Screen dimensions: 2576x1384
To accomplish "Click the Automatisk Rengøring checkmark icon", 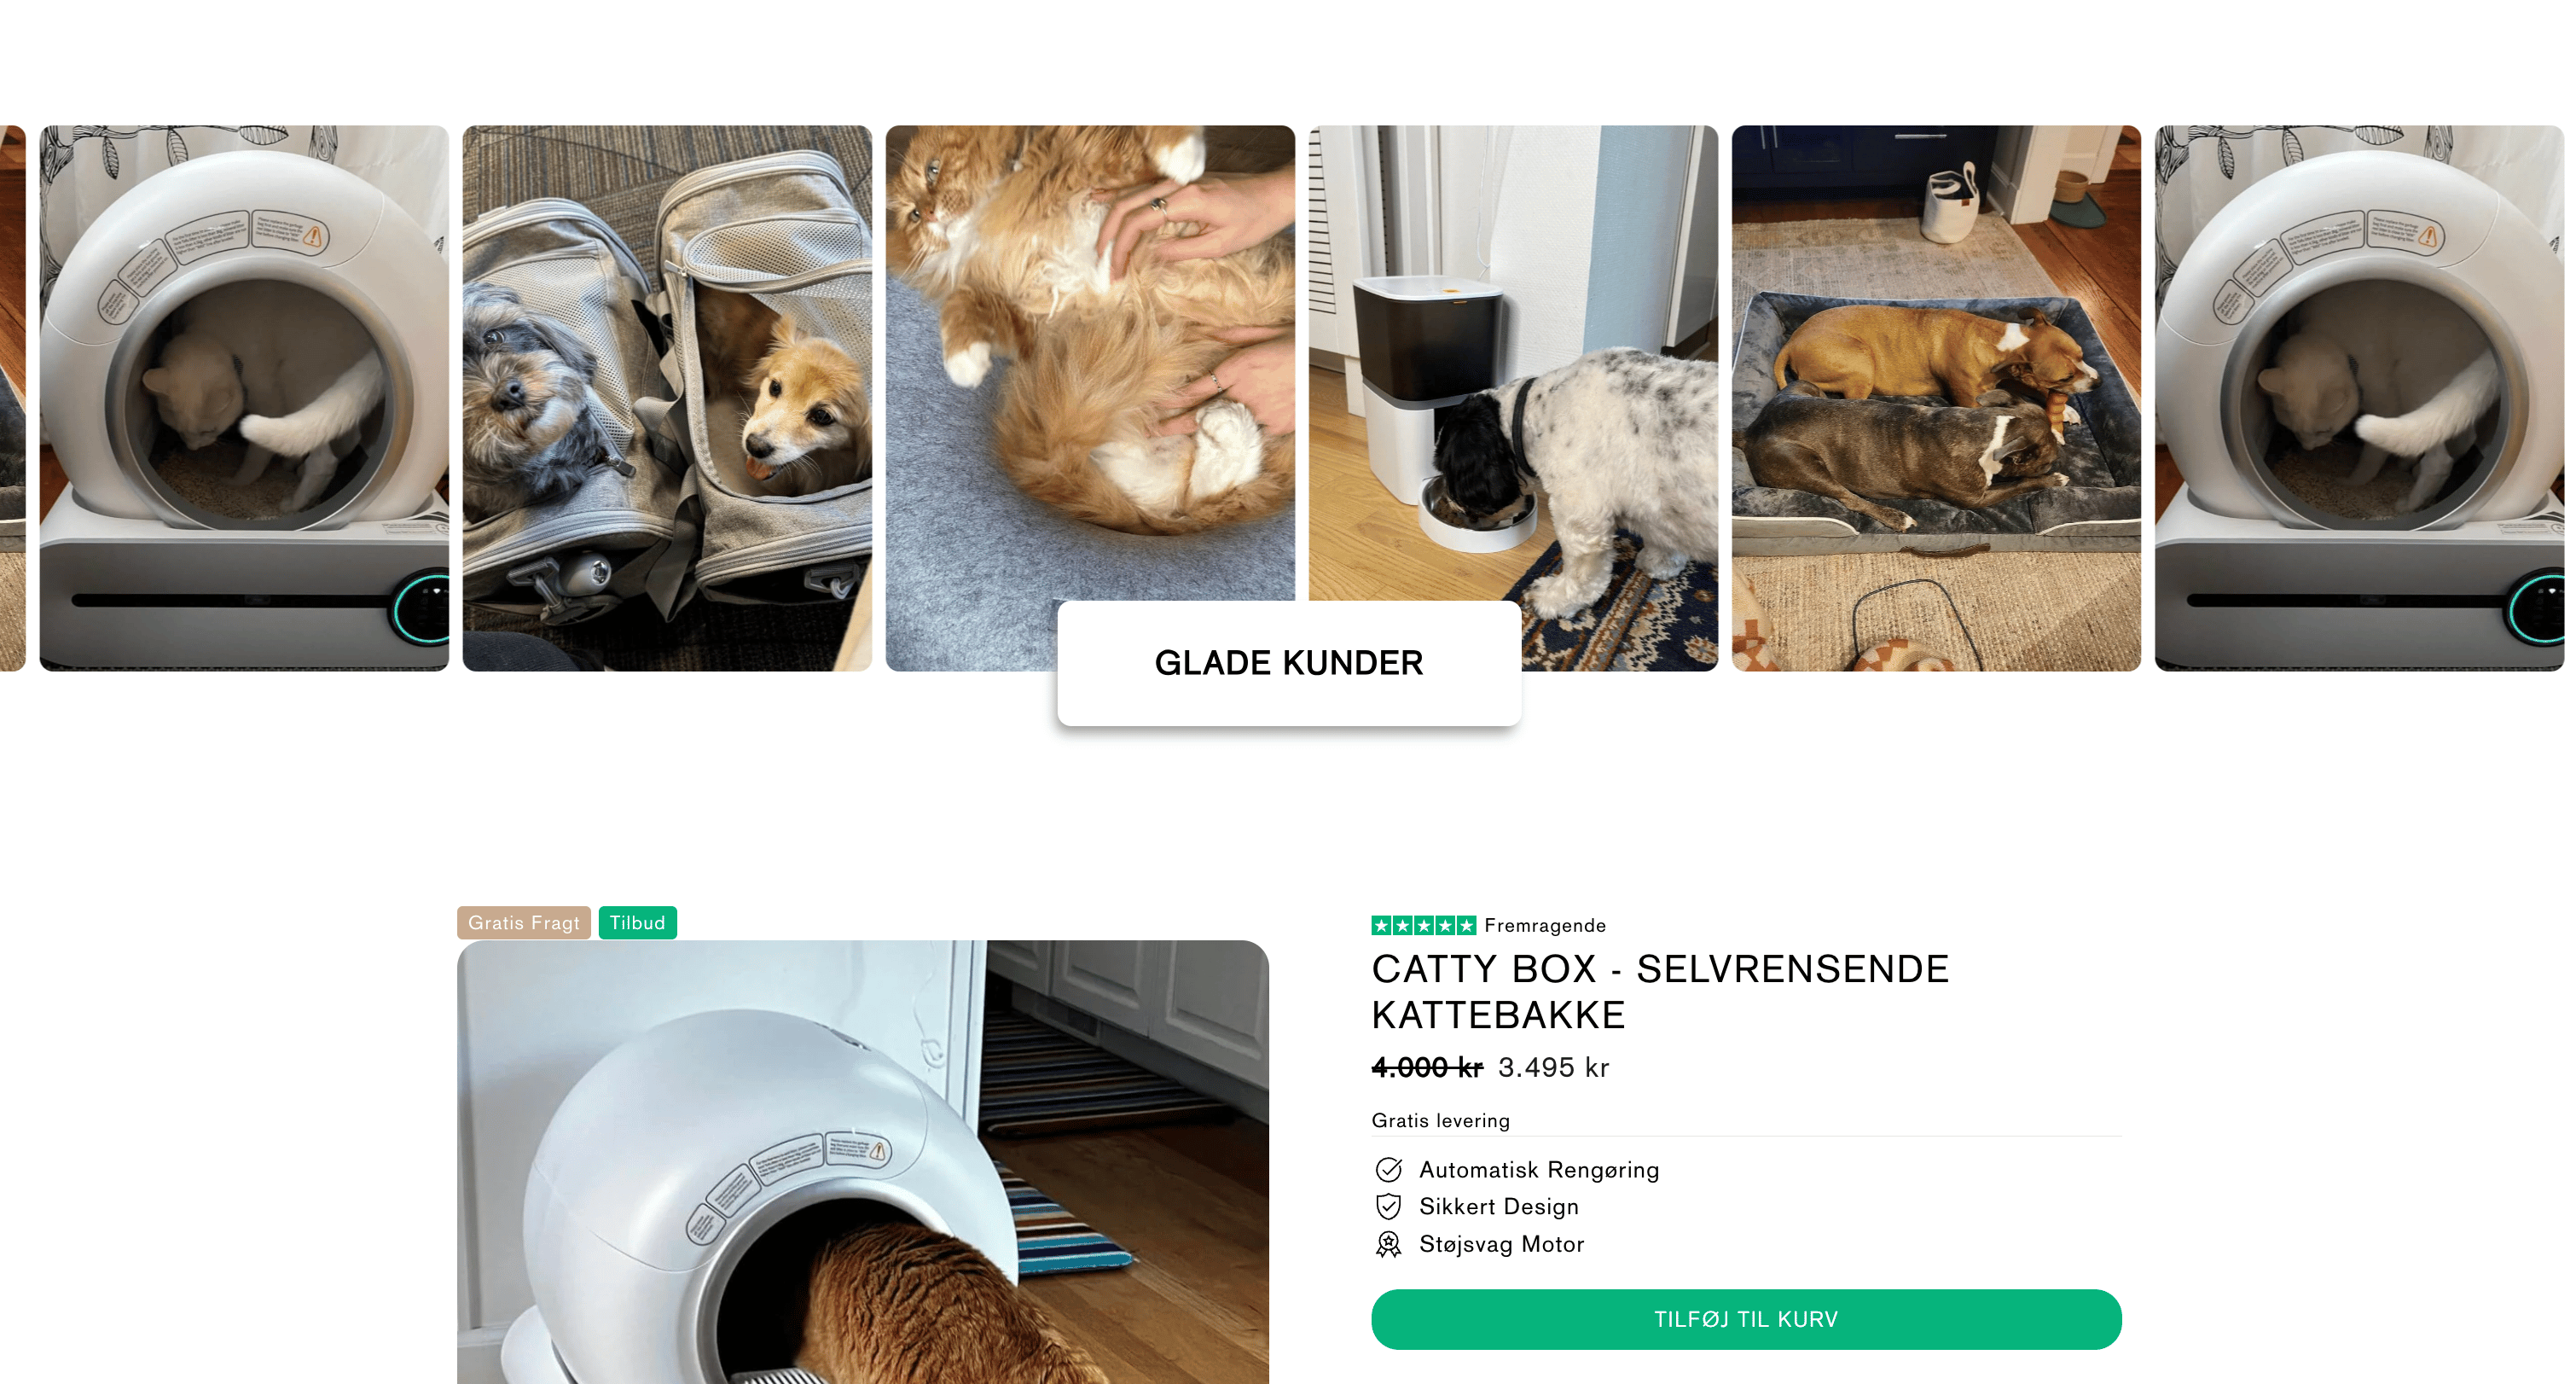I will point(1388,1169).
